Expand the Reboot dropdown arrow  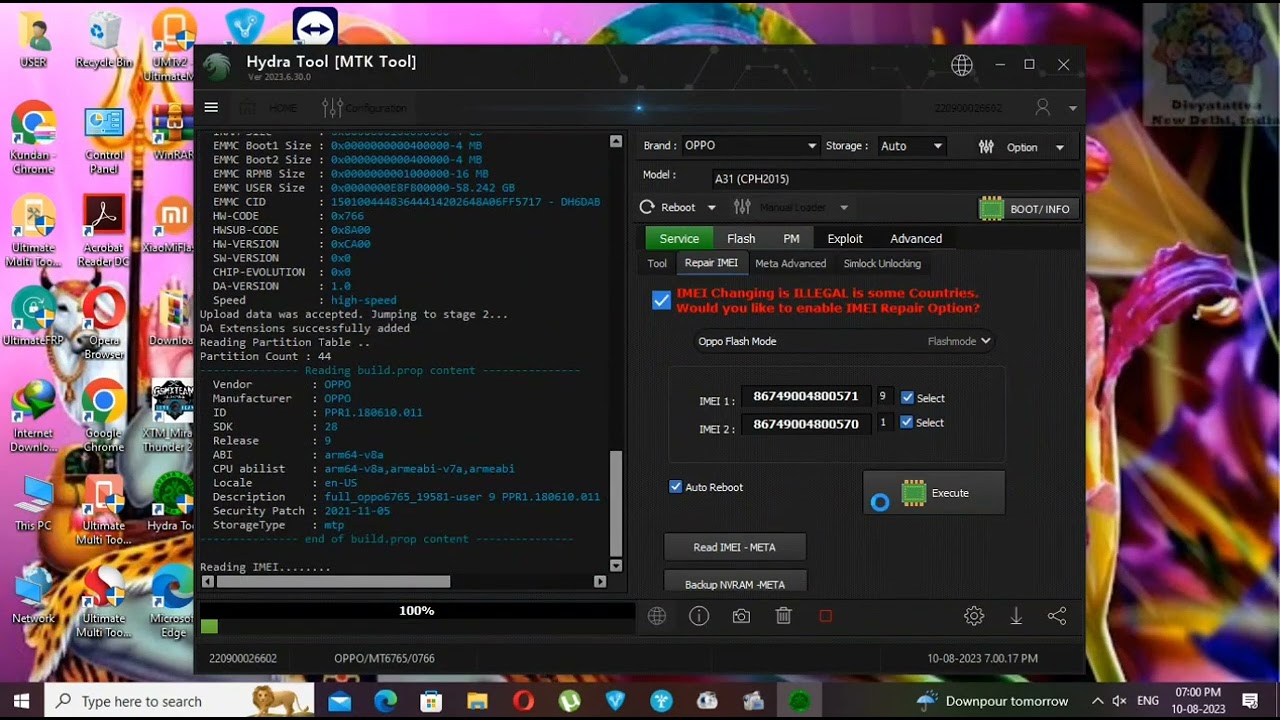tap(712, 208)
